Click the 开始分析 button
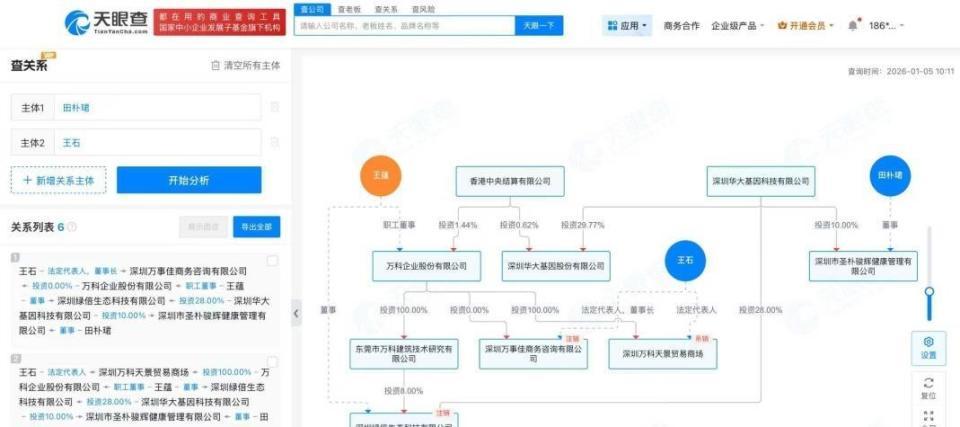The image size is (960, 427). pos(189,180)
